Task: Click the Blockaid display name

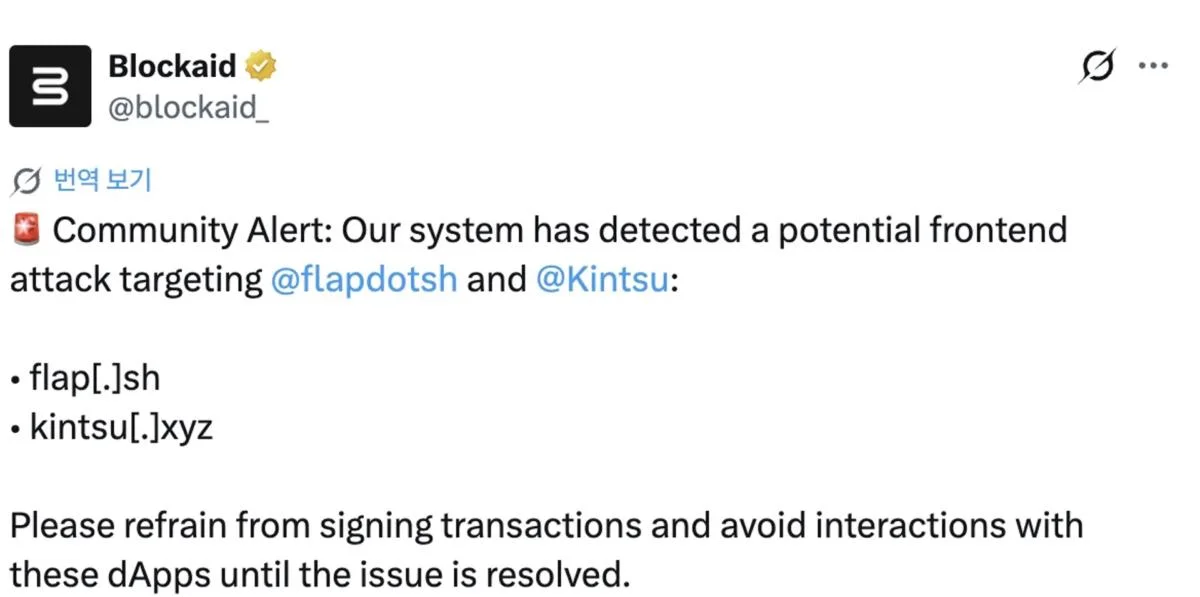Action: [x=172, y=67]
